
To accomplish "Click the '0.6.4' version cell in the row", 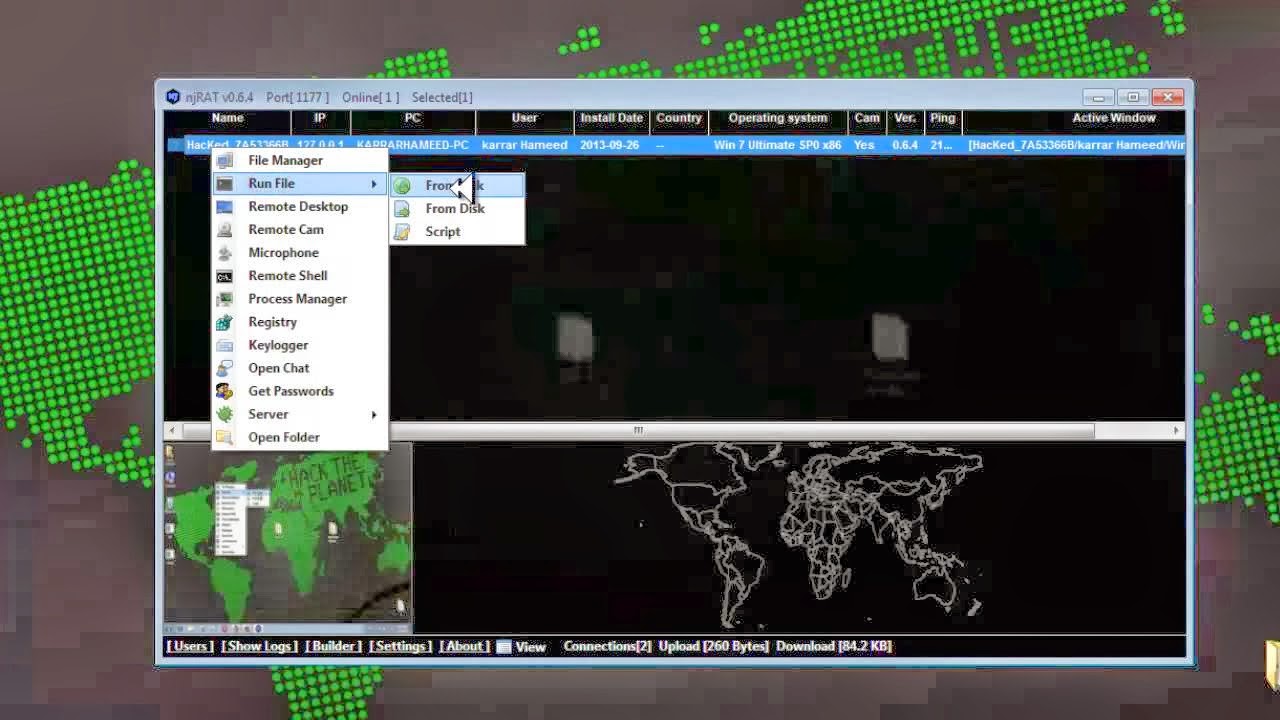I will [904, 145].
